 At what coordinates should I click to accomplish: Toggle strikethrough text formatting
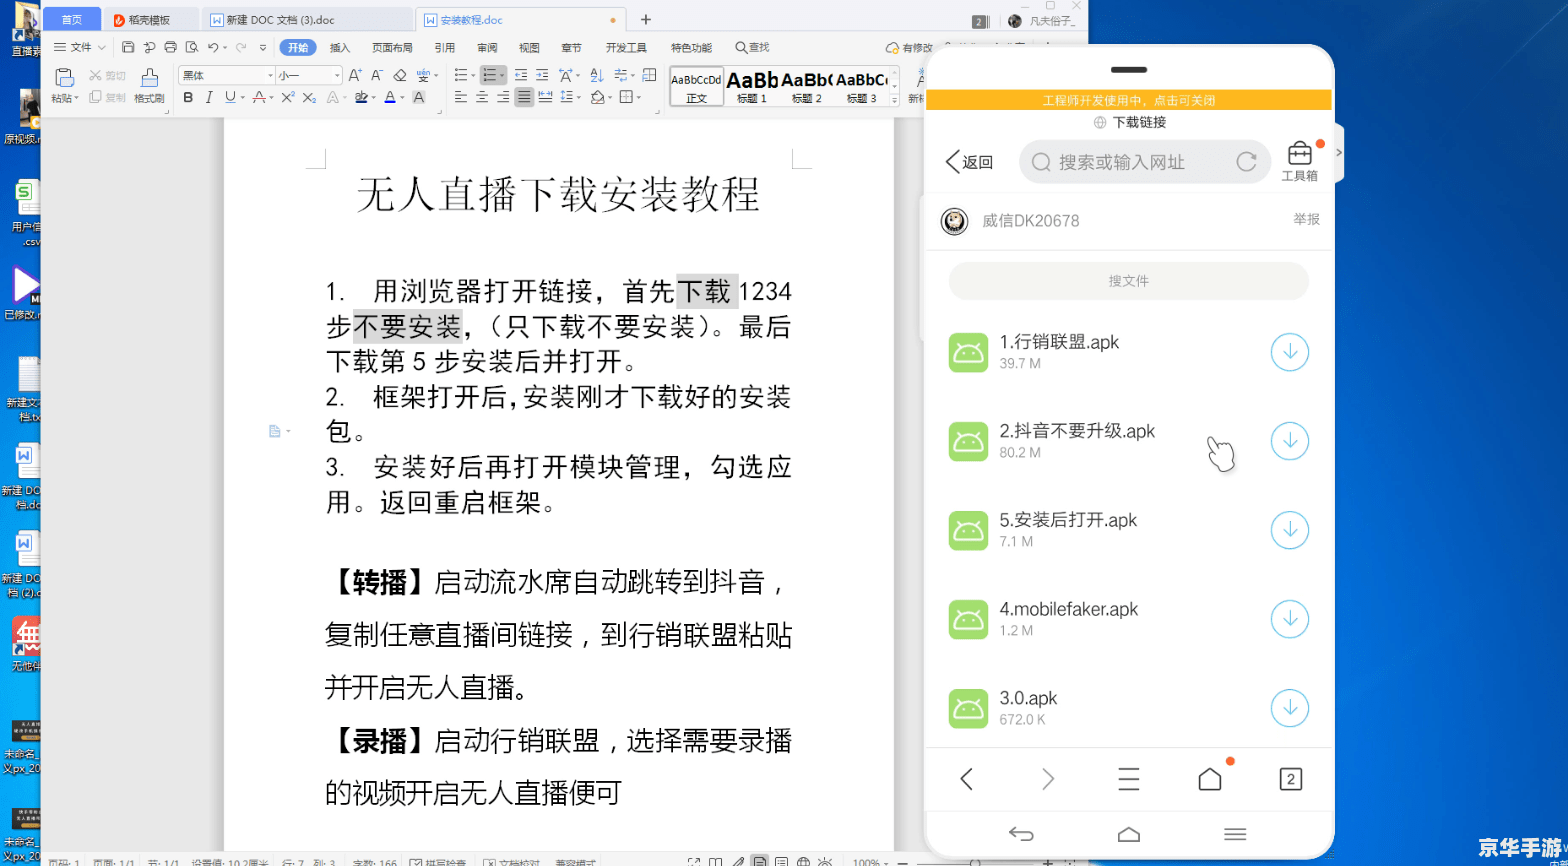(x=259, y=97)
